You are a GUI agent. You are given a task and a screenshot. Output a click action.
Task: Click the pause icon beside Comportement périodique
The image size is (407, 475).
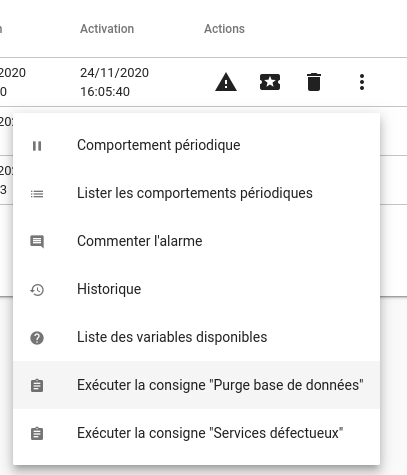37,146
